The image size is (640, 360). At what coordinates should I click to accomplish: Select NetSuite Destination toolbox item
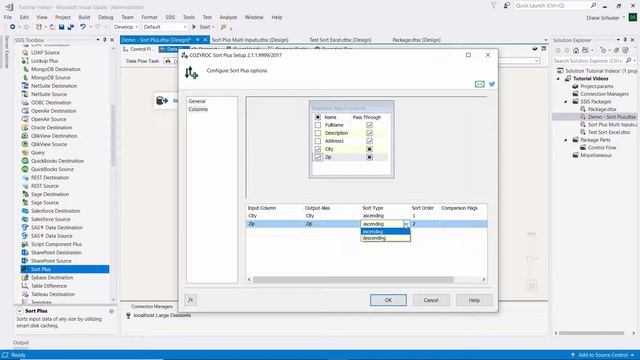coord(54,86)
